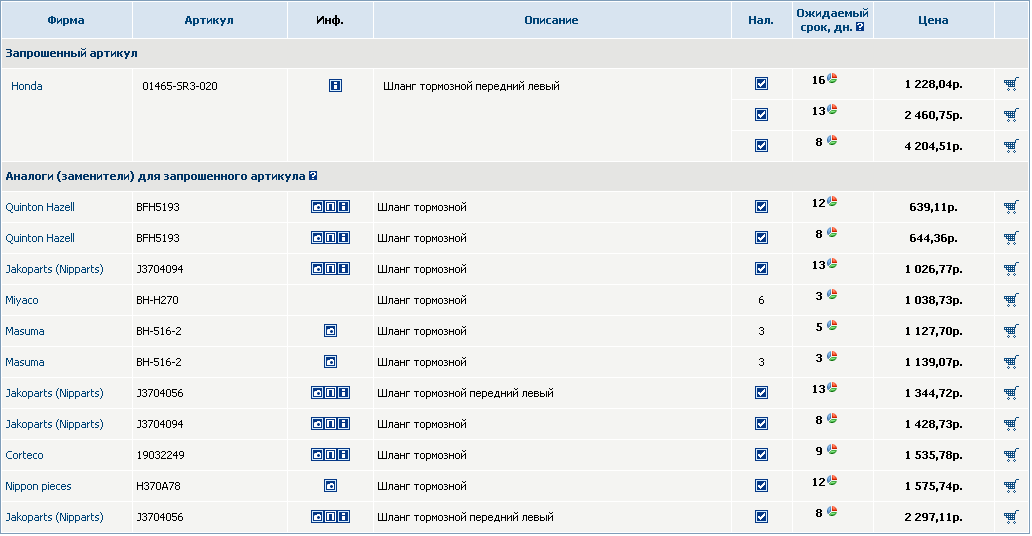
Task: Click stock quantity 6 in Miyaco row
Action: [x=761, y=300]
